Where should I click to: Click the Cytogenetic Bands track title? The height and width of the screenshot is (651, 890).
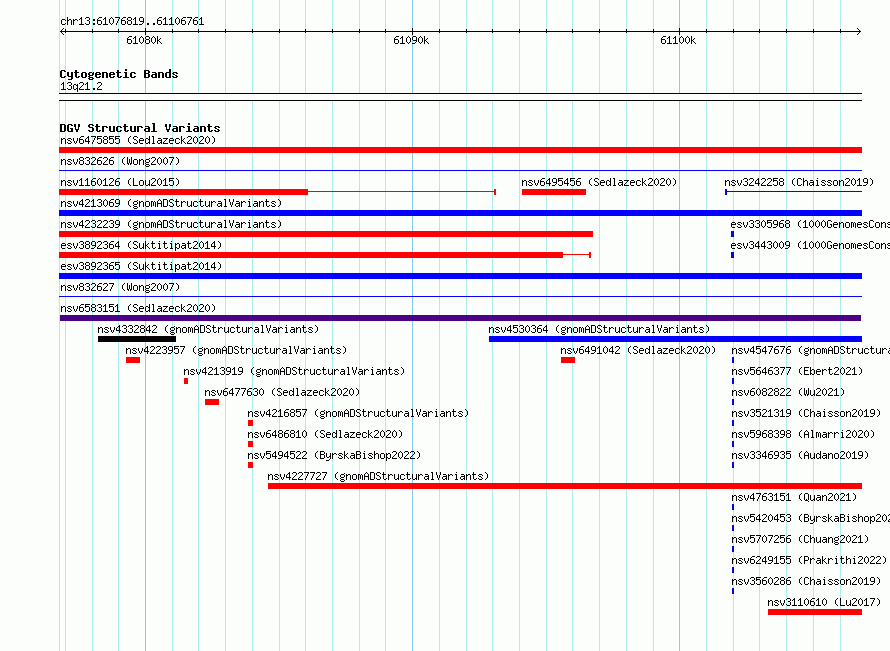pyautogui.click(x=119, y=74)
